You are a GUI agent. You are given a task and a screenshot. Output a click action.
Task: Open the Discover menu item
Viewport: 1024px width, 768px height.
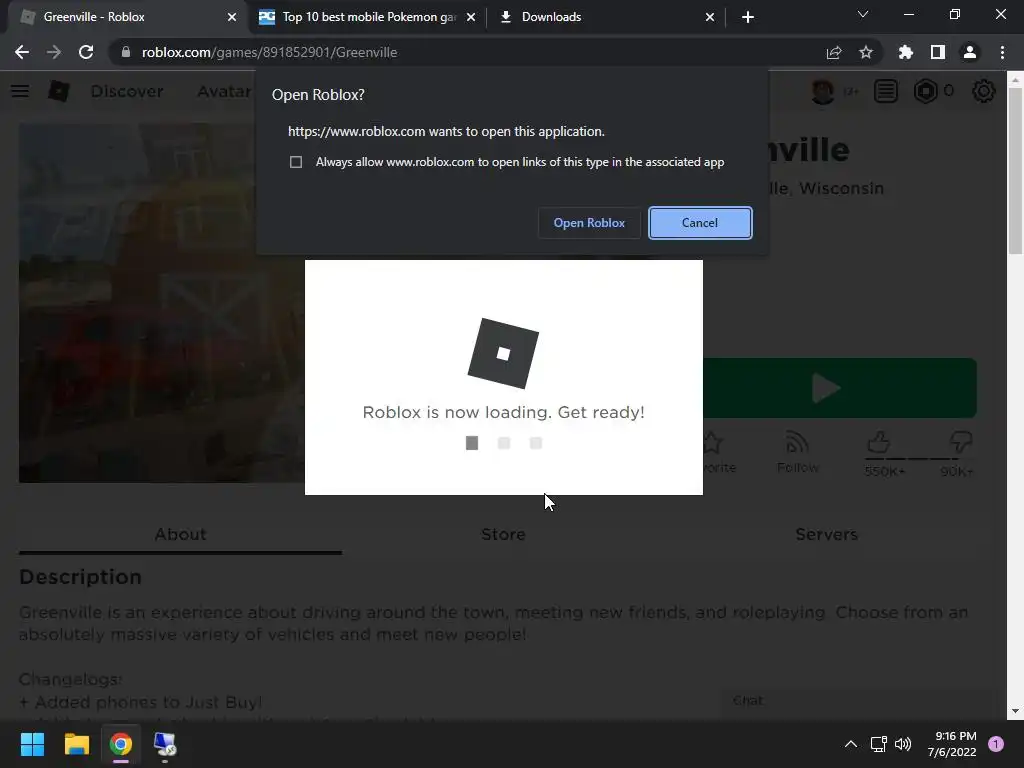[x=127, y=91]
